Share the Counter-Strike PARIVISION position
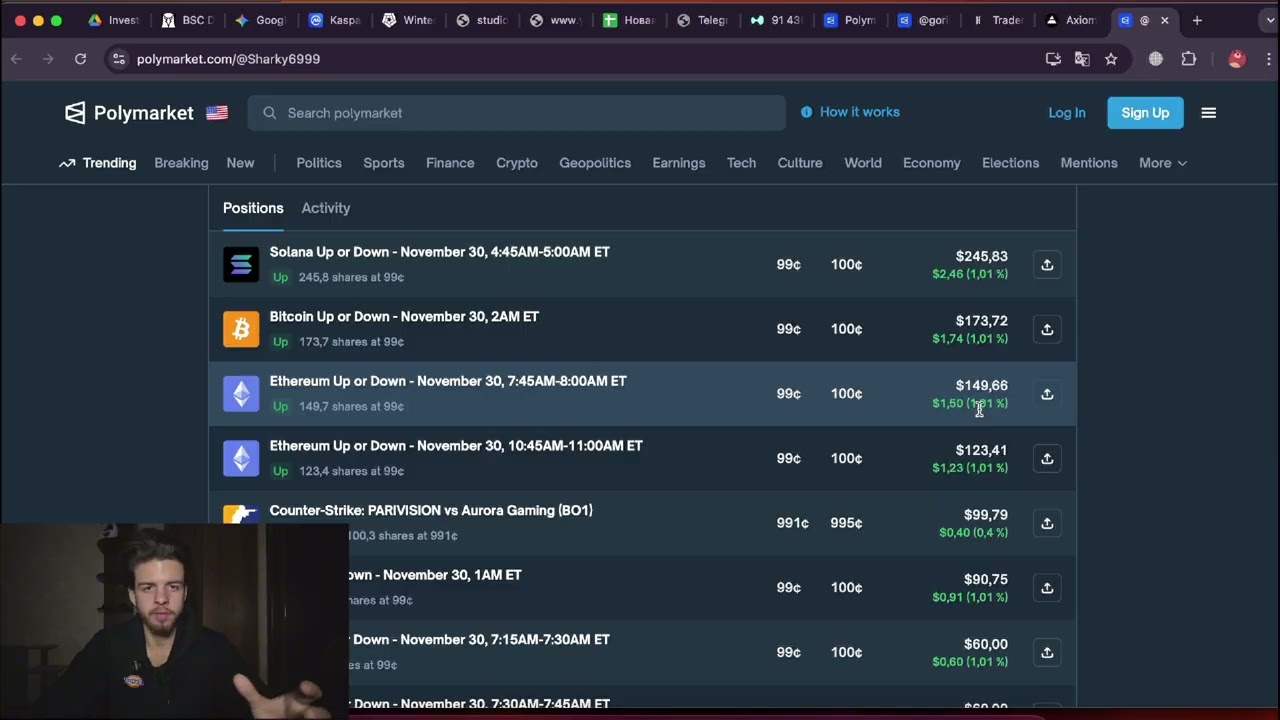This screenshot has height=720, width=1280. coord(1047,523)
